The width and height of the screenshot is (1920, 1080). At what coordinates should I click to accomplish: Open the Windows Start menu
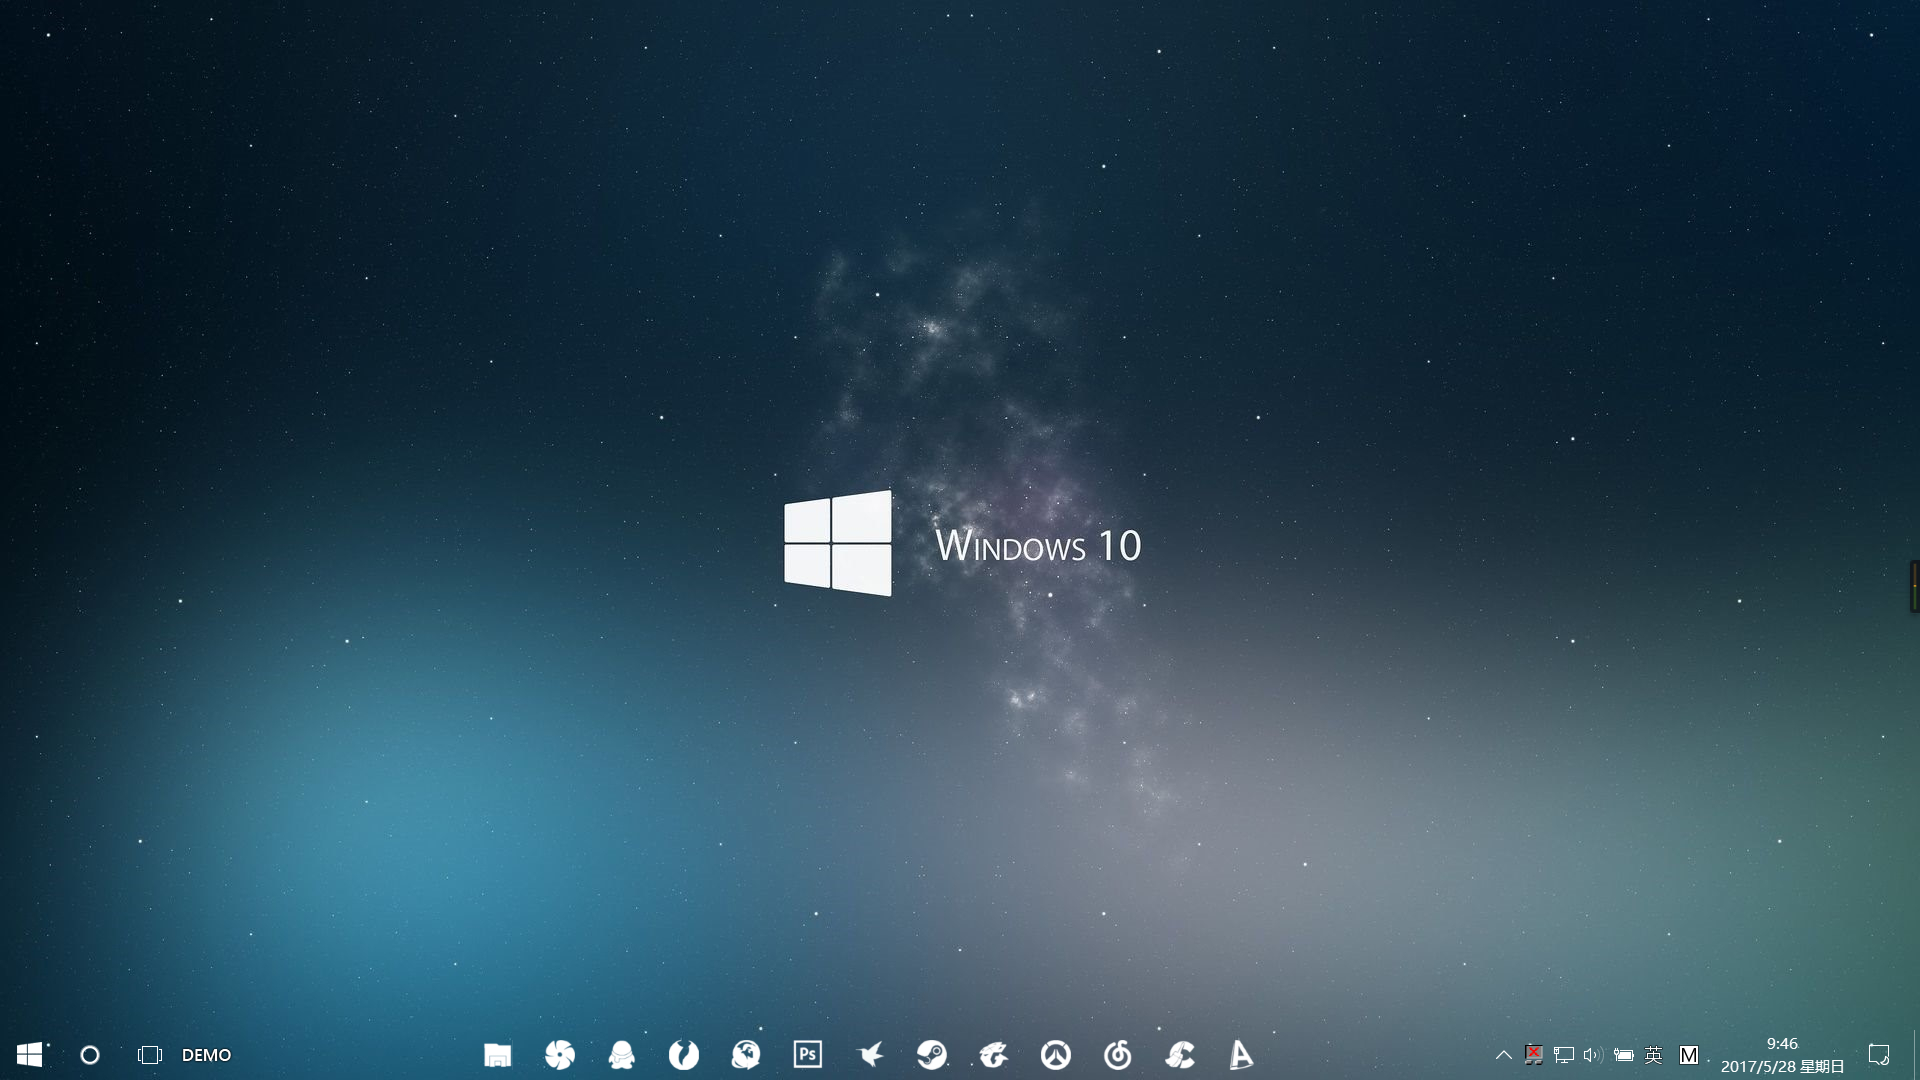29,1054
